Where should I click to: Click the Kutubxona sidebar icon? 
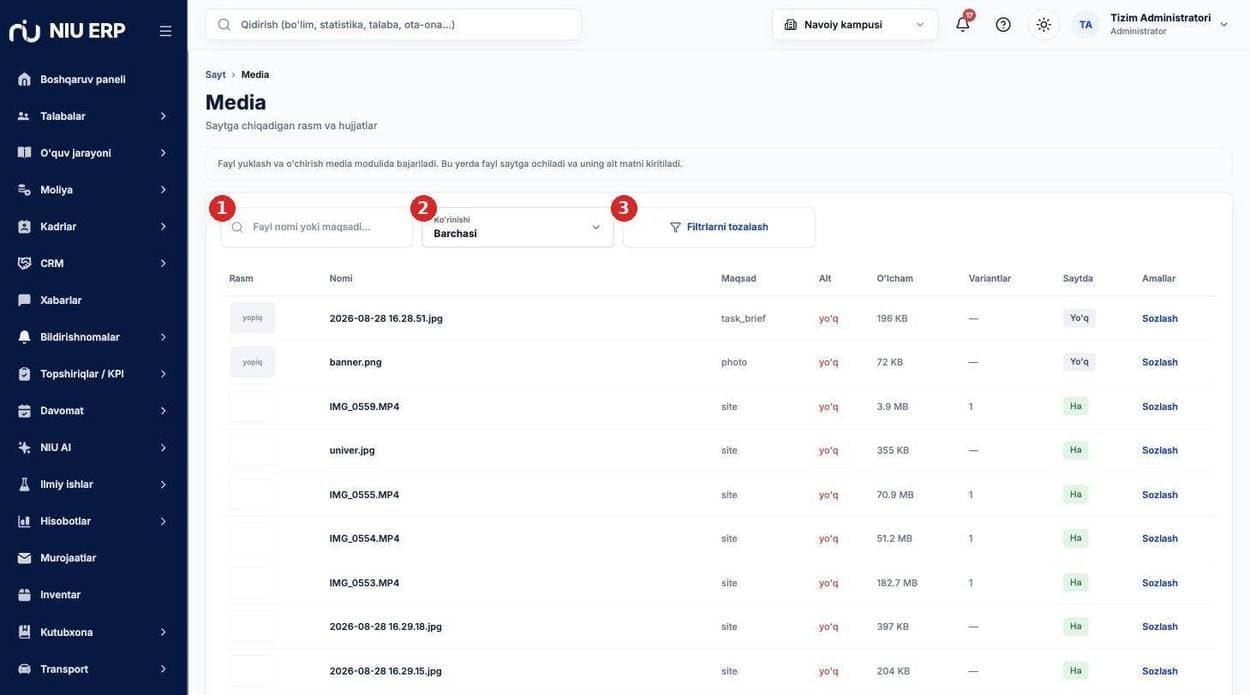pyautogui.click(x=24, y=632)
